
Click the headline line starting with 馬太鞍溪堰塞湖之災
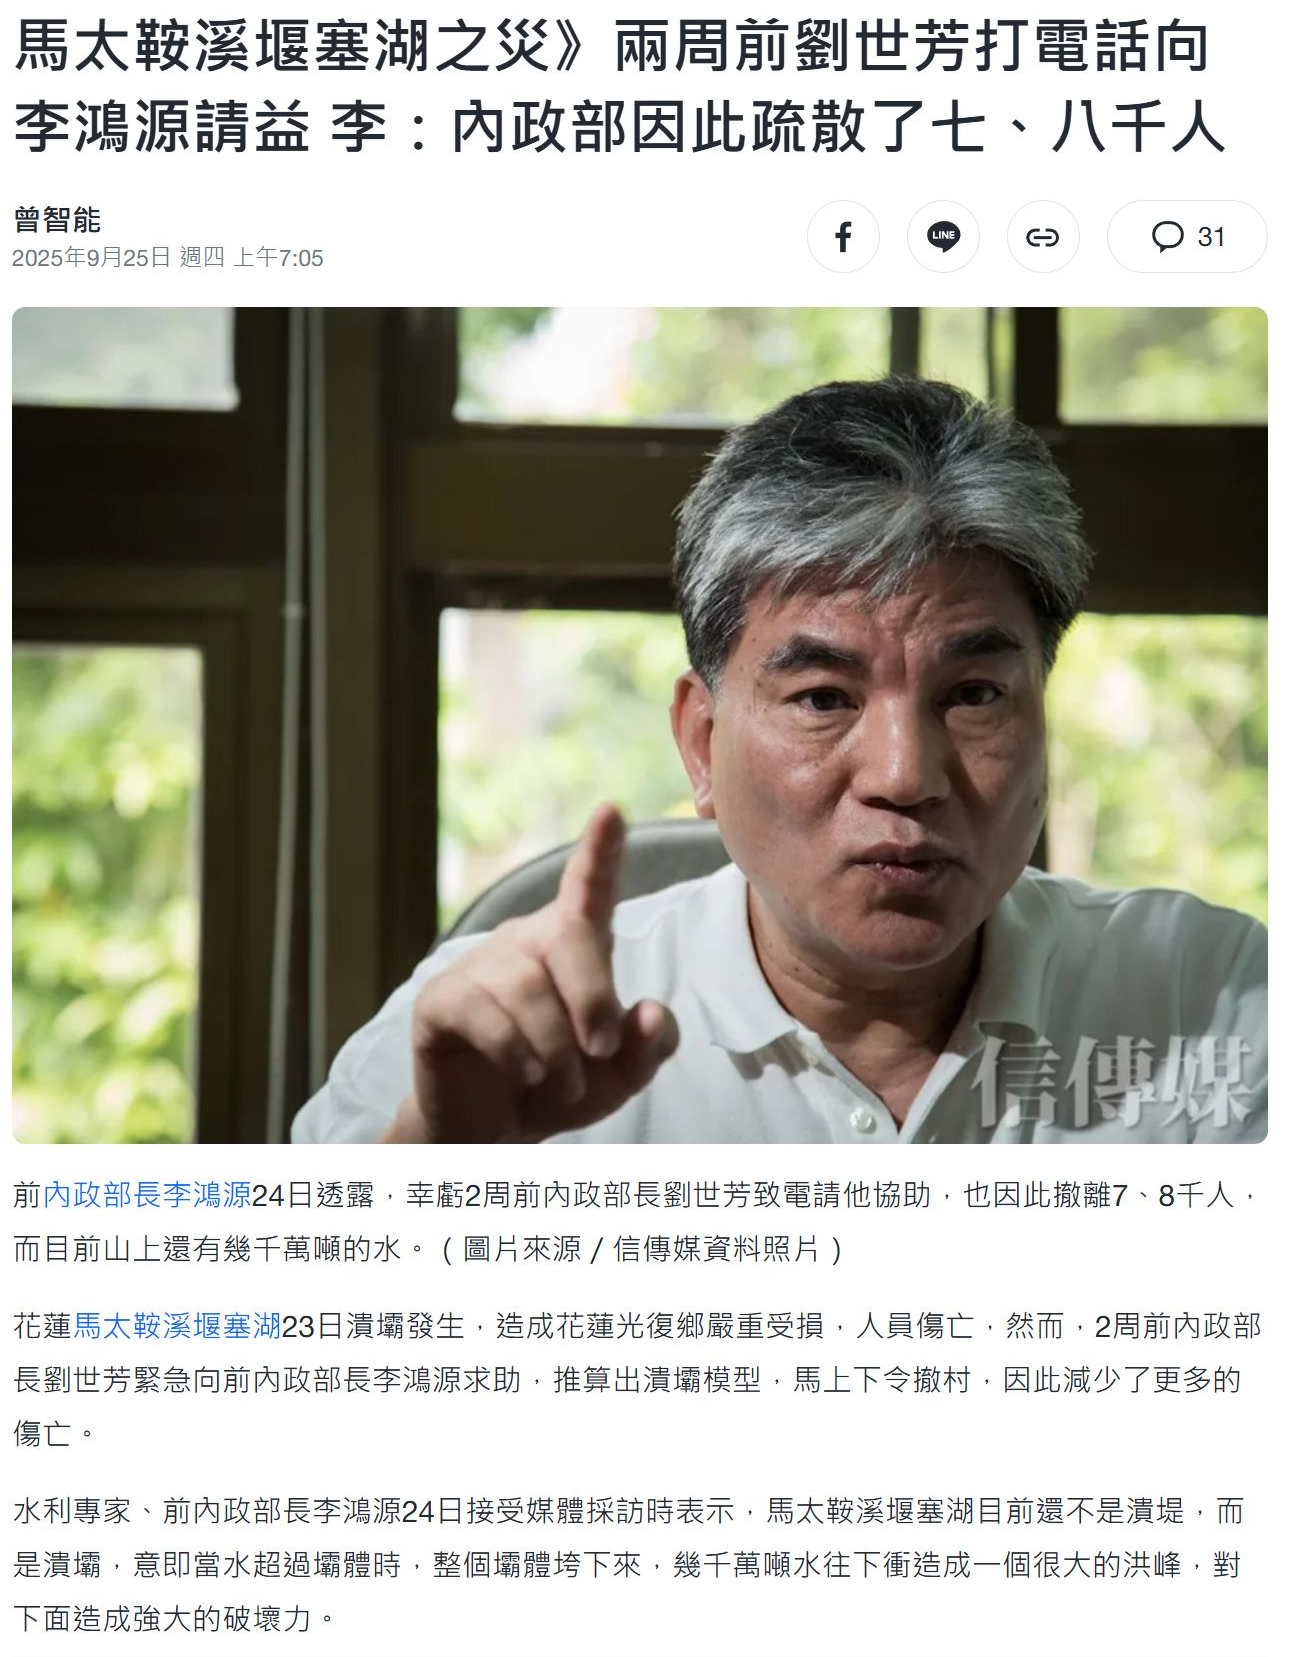(x=611, y=48)
